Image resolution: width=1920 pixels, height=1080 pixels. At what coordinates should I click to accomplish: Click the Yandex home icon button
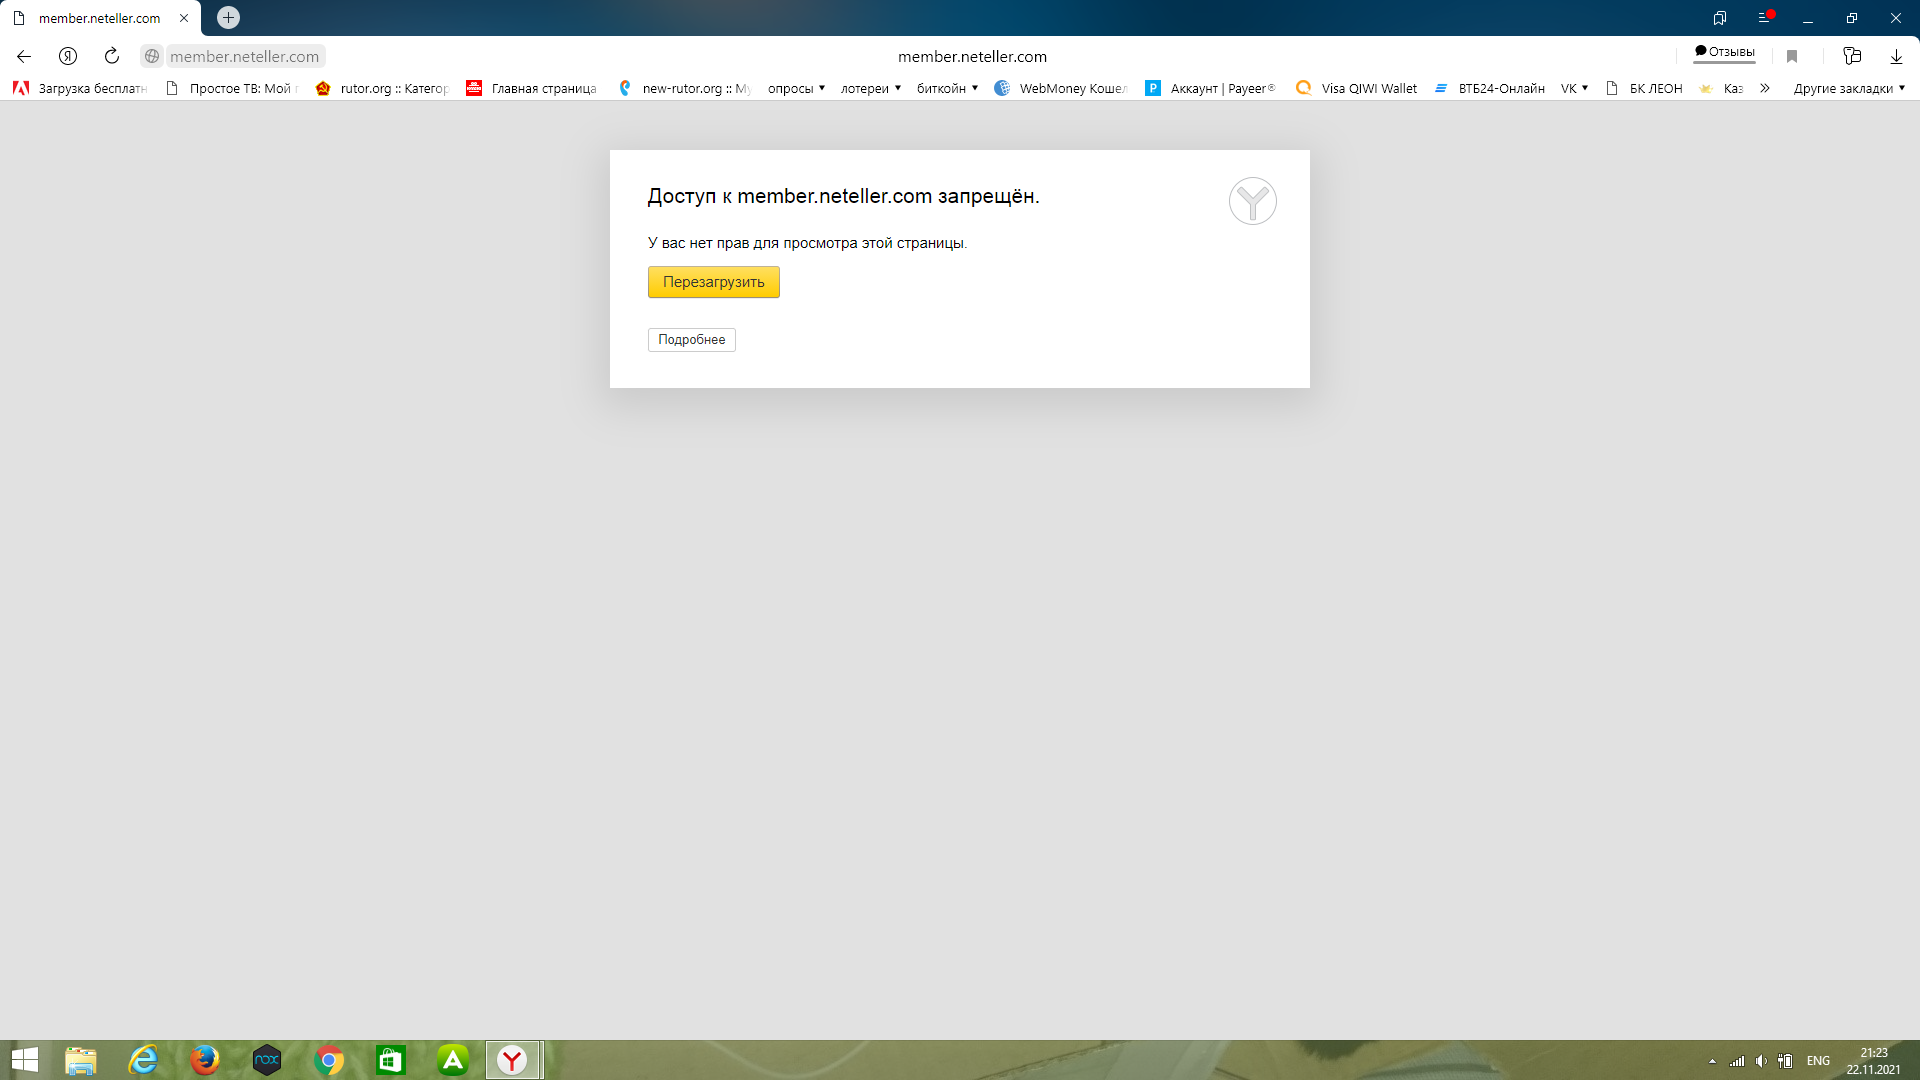click(68, 56)
